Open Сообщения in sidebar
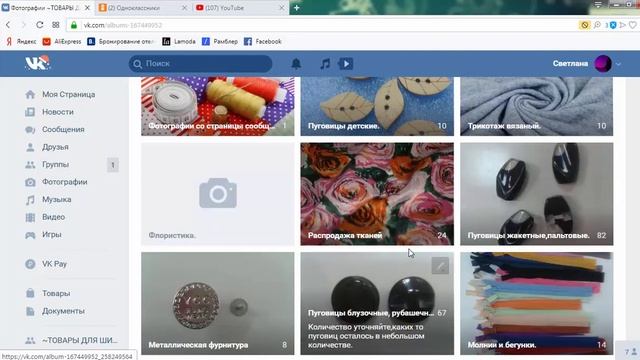Screen dimensions: 640x360 tap(63, 129)
